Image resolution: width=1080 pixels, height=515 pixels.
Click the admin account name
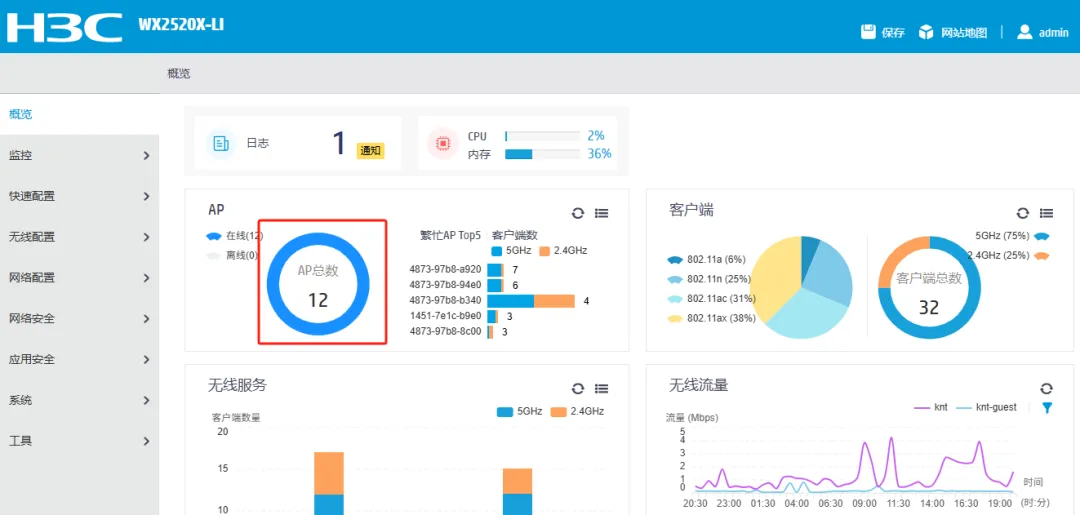coord(1053,32)
